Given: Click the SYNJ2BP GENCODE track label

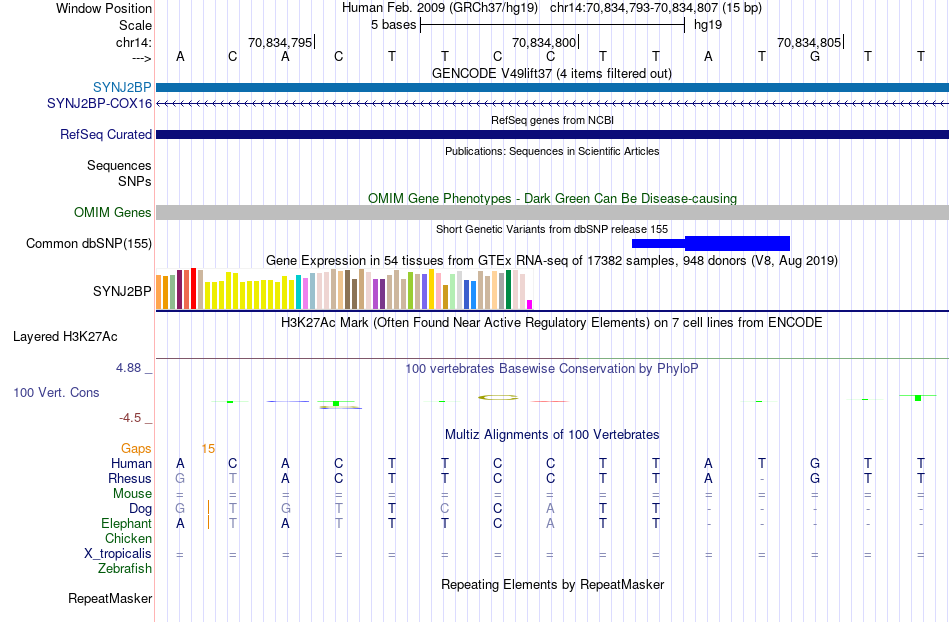Looking at the screenshot, I should 122,87.
